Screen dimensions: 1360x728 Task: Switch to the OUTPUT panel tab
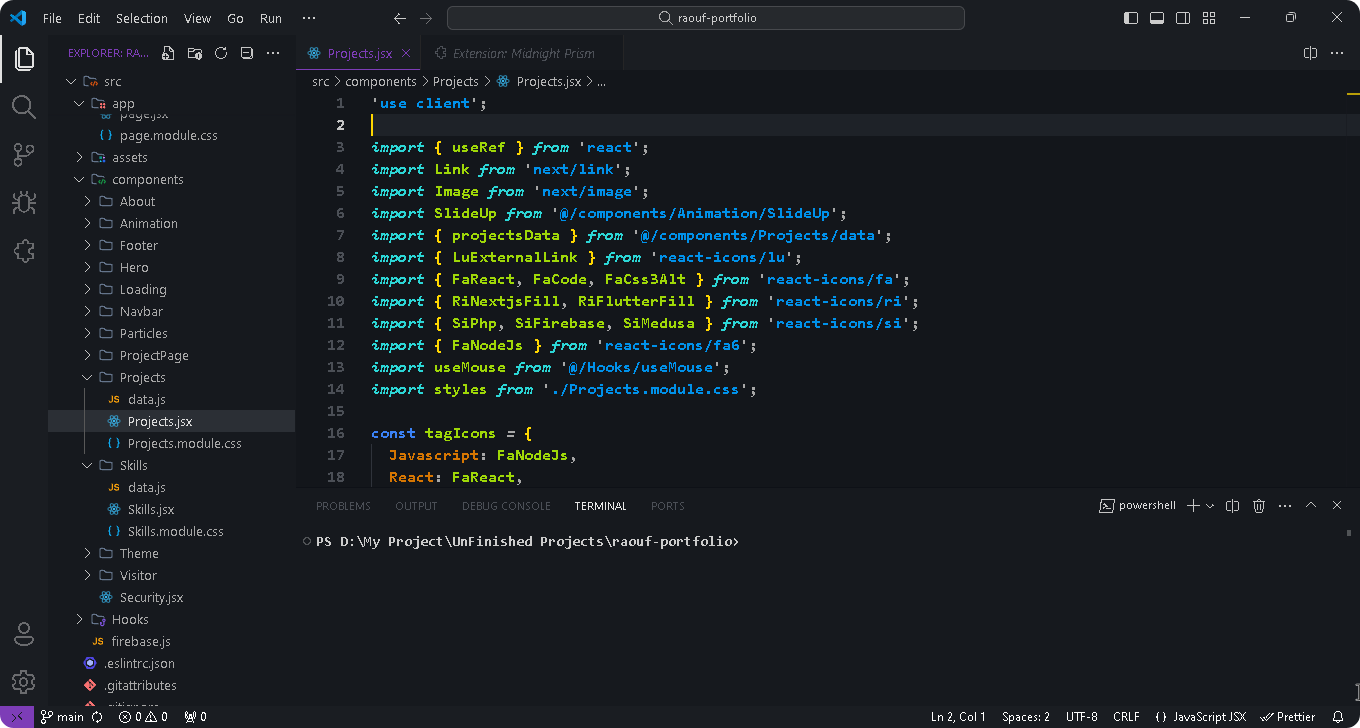(416, 506)
